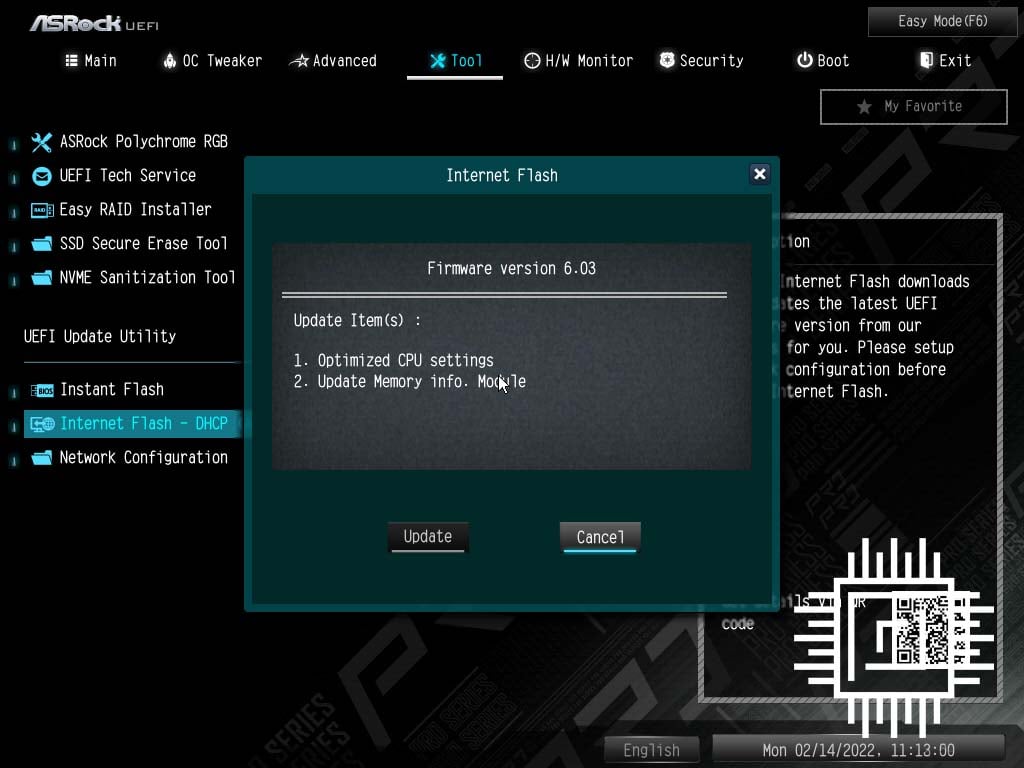Click Update Memory info. Module item
The width and height of the screenshot is (1024, 768).
(x=409, y=381)
